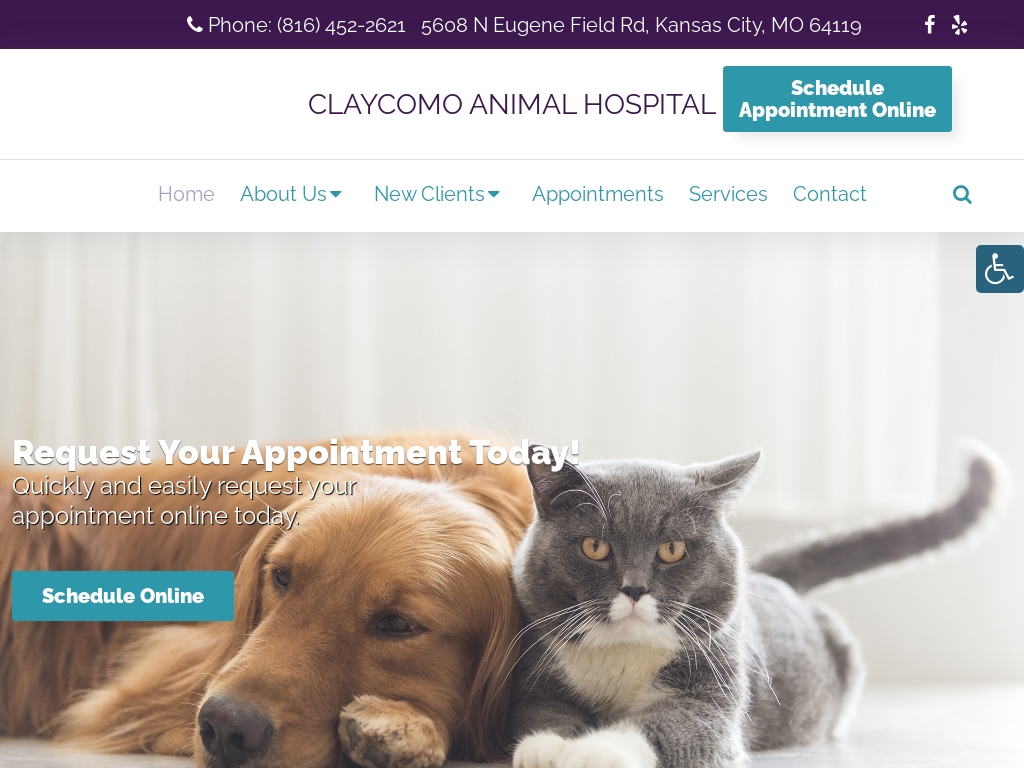This screenshot has width=1024, height=768.
Task: Click the Kansas City street address
Action: click(x=641, y=25)
